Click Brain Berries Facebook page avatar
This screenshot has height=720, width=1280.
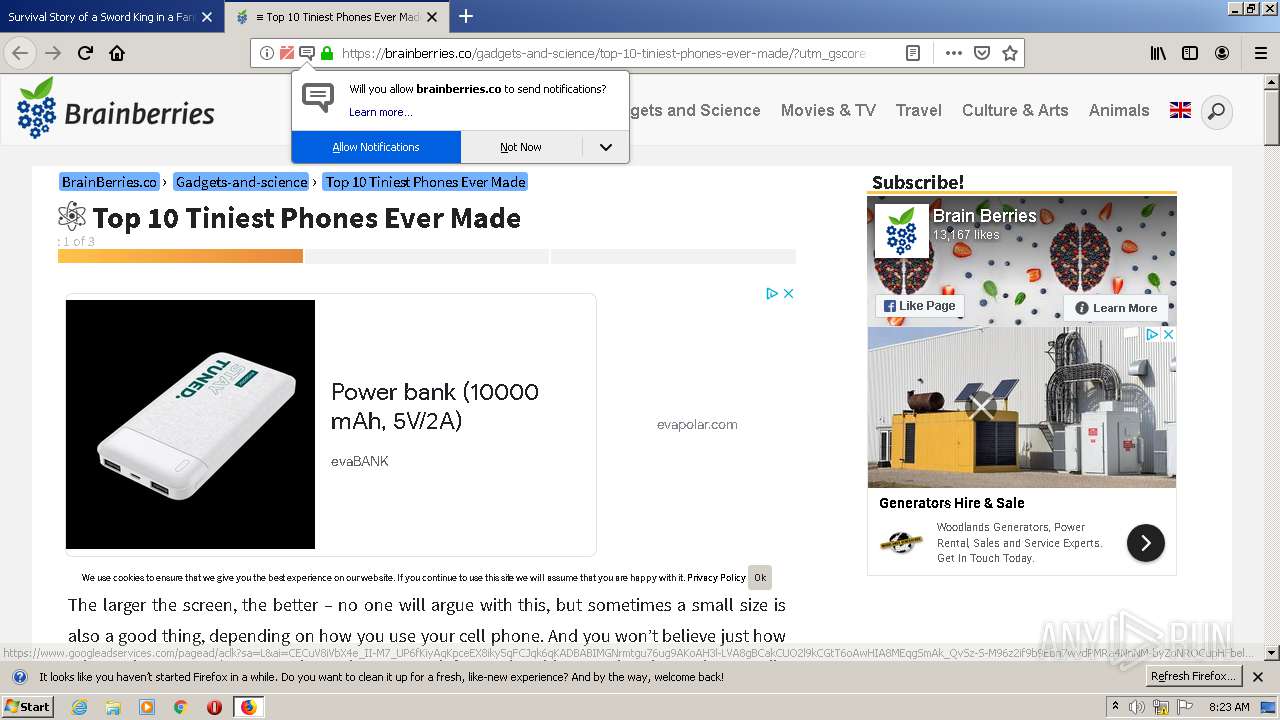click(901, 232)
